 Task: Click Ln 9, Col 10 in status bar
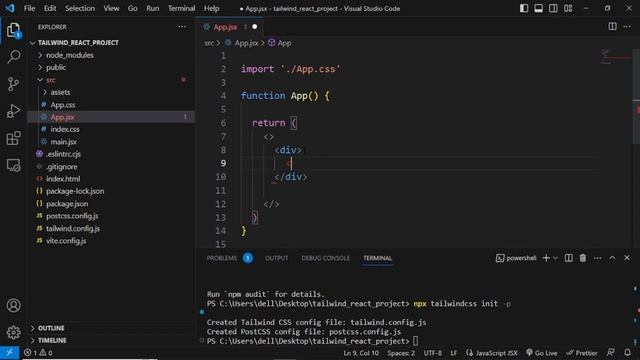[361, 353]
